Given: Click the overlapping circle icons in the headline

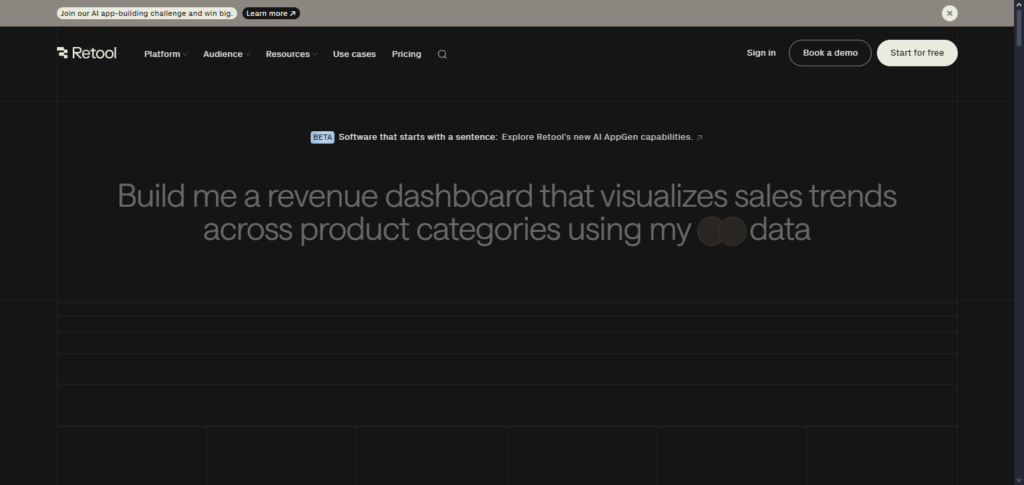Looking at the screenshot, I should point(721,231).
